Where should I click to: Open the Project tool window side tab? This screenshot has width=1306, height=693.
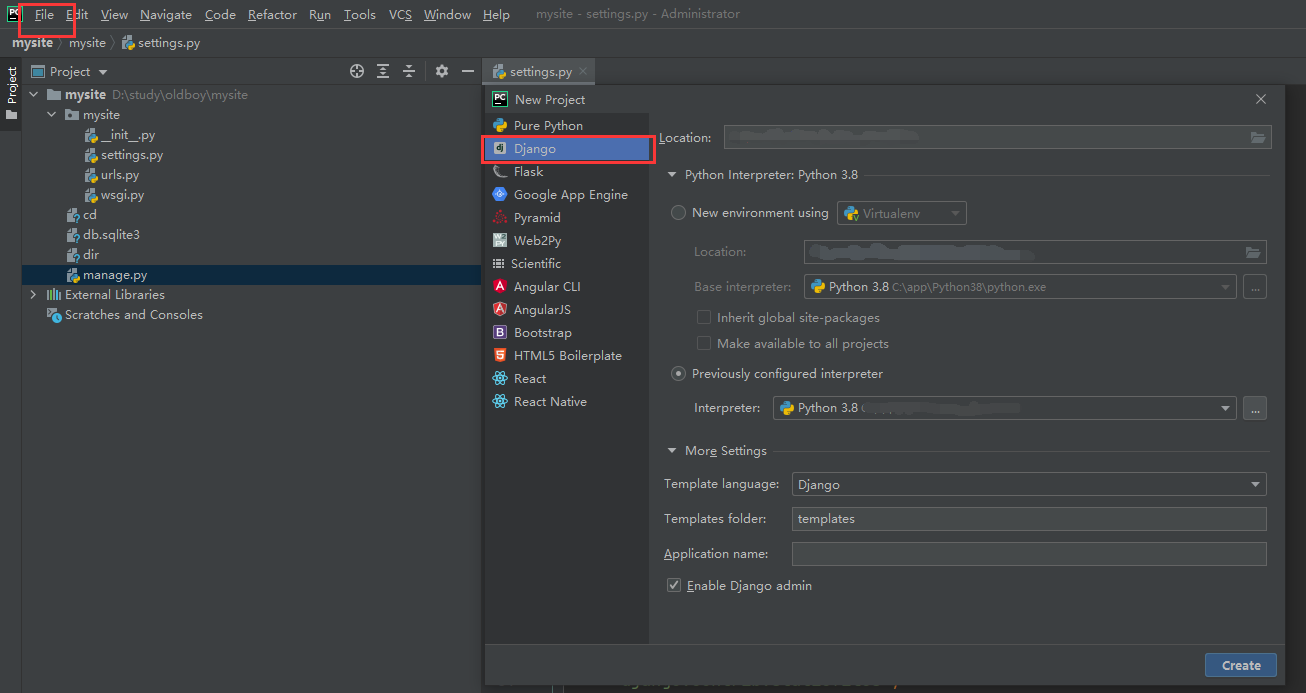(11, 93)
